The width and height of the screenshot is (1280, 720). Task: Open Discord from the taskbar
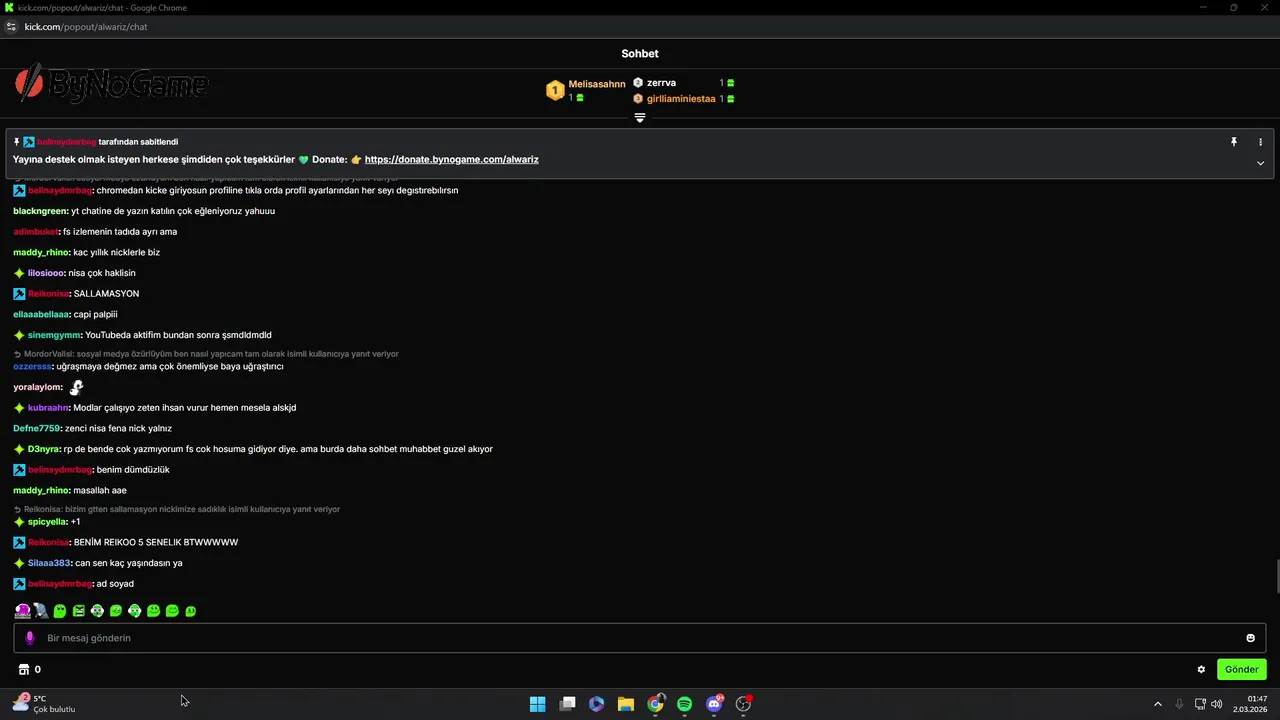pyautogui.click(x=714, y=704)
